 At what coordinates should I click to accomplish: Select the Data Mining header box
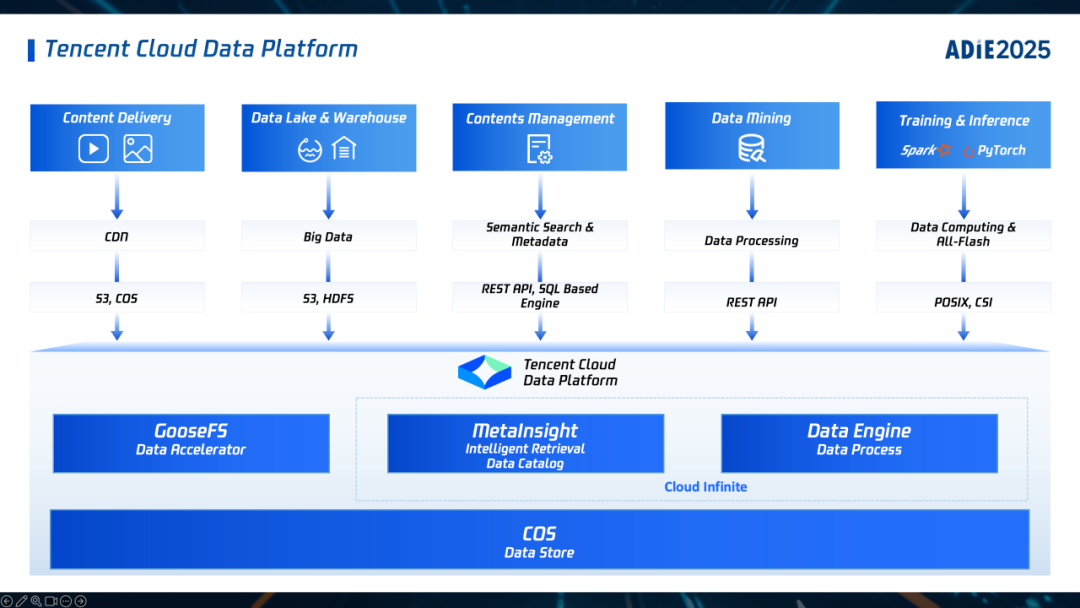(x=752, y=136)
